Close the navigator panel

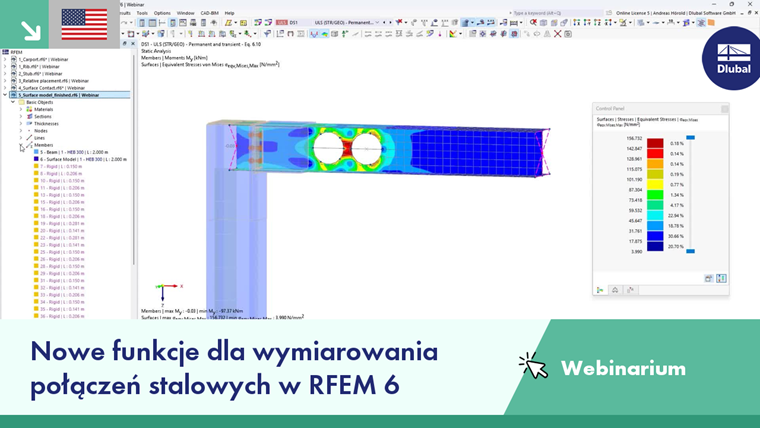pos(133,44)
